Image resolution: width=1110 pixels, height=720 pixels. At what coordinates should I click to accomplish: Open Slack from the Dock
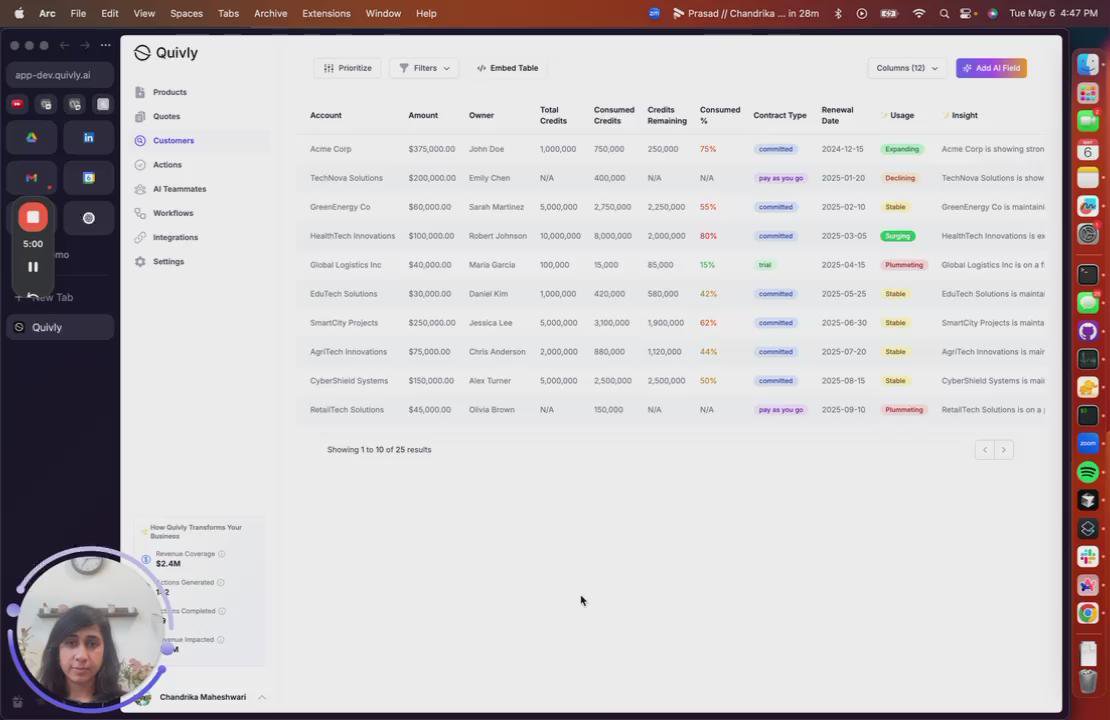tap(1088, 556)
